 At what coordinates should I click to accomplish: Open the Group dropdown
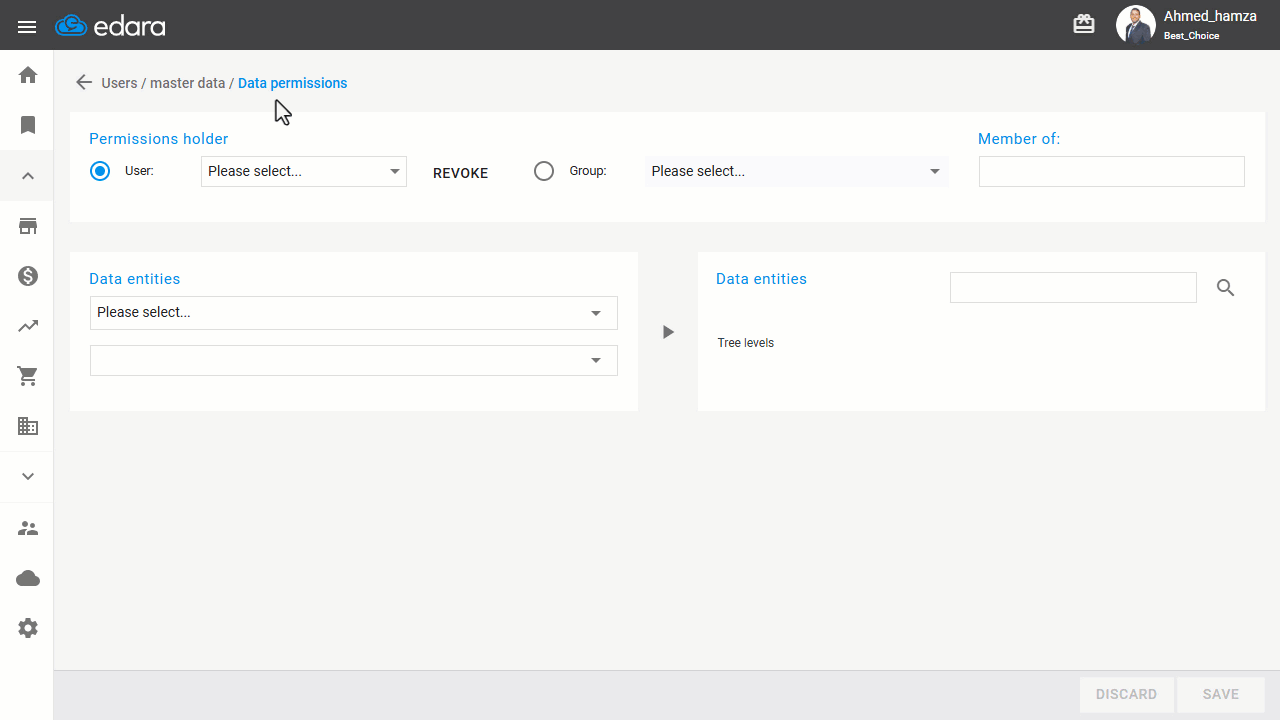(x=796, y=171)
